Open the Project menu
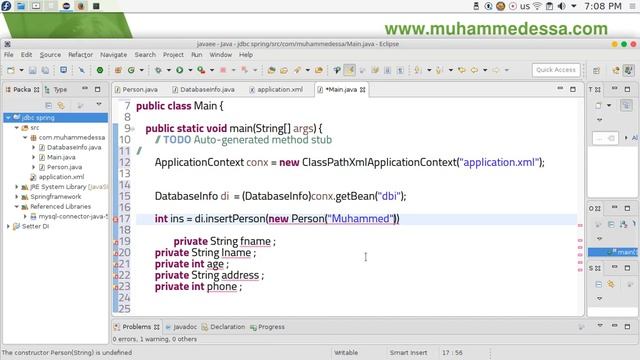 [173, 55]
